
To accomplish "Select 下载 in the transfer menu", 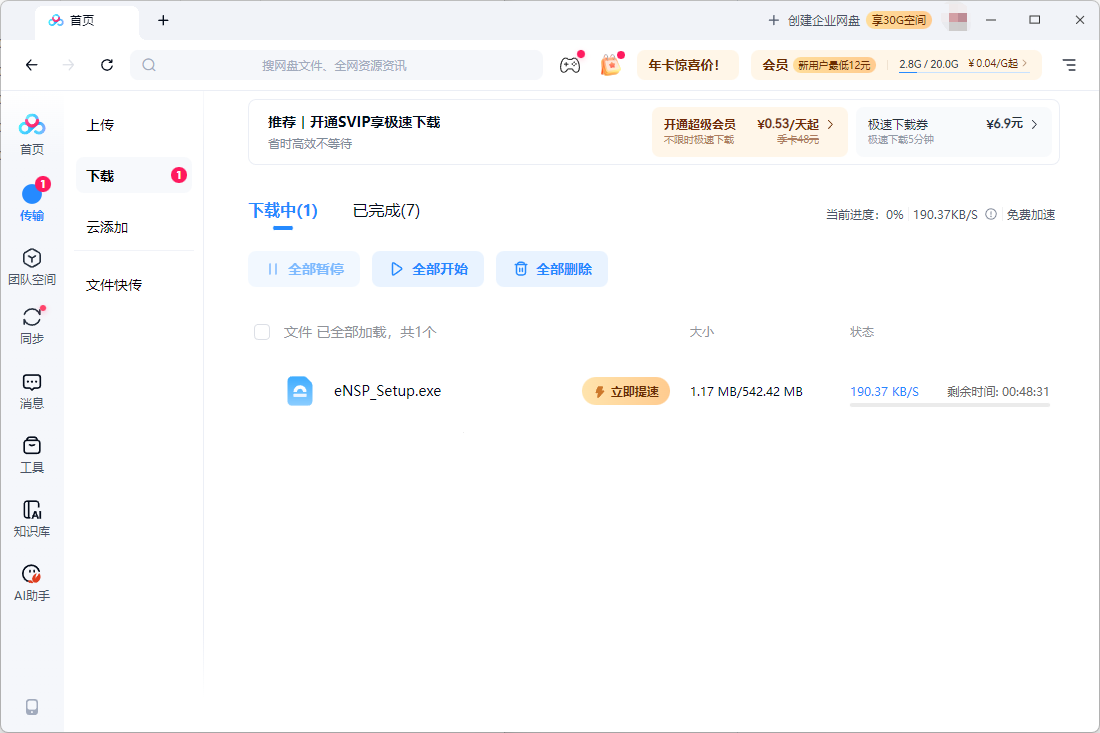I will pos(133,175).
